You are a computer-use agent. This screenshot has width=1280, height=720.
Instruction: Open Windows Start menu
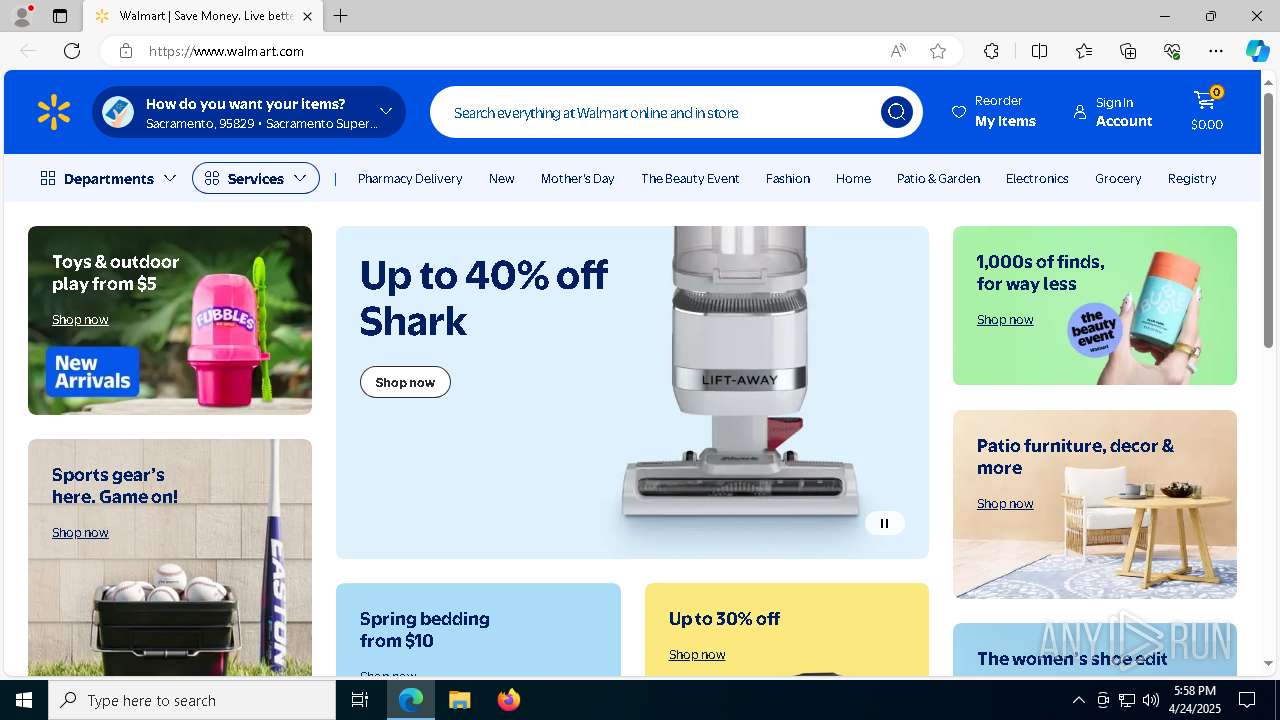24,700
